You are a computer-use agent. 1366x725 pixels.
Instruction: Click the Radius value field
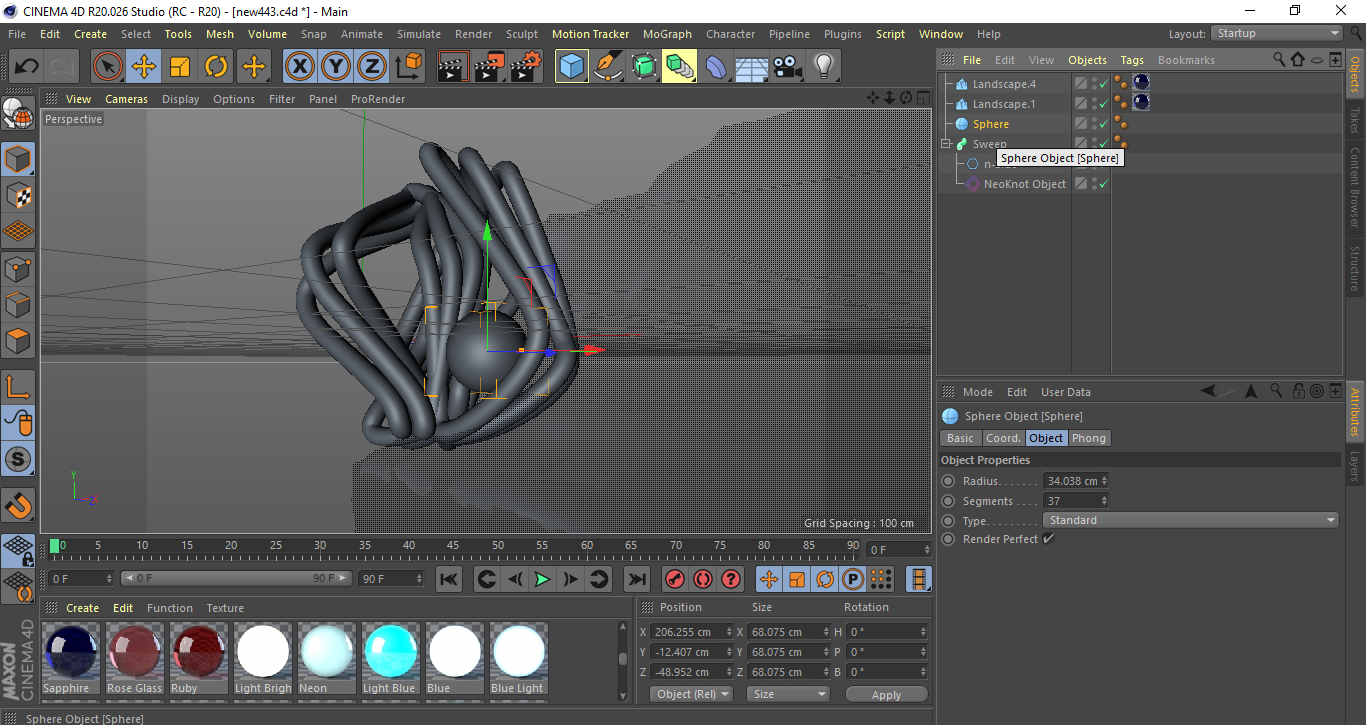pyautogui.click(x=1071, y=481)
